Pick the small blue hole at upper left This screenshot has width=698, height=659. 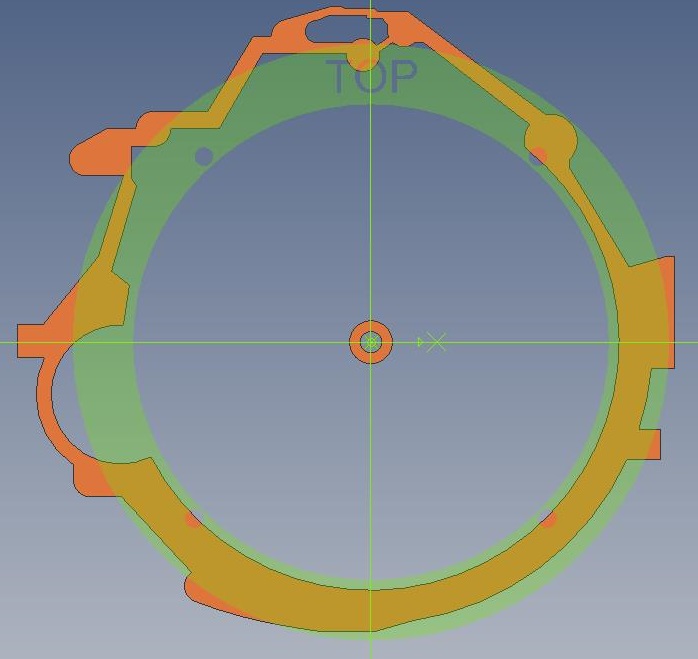(x=204, y=157)
